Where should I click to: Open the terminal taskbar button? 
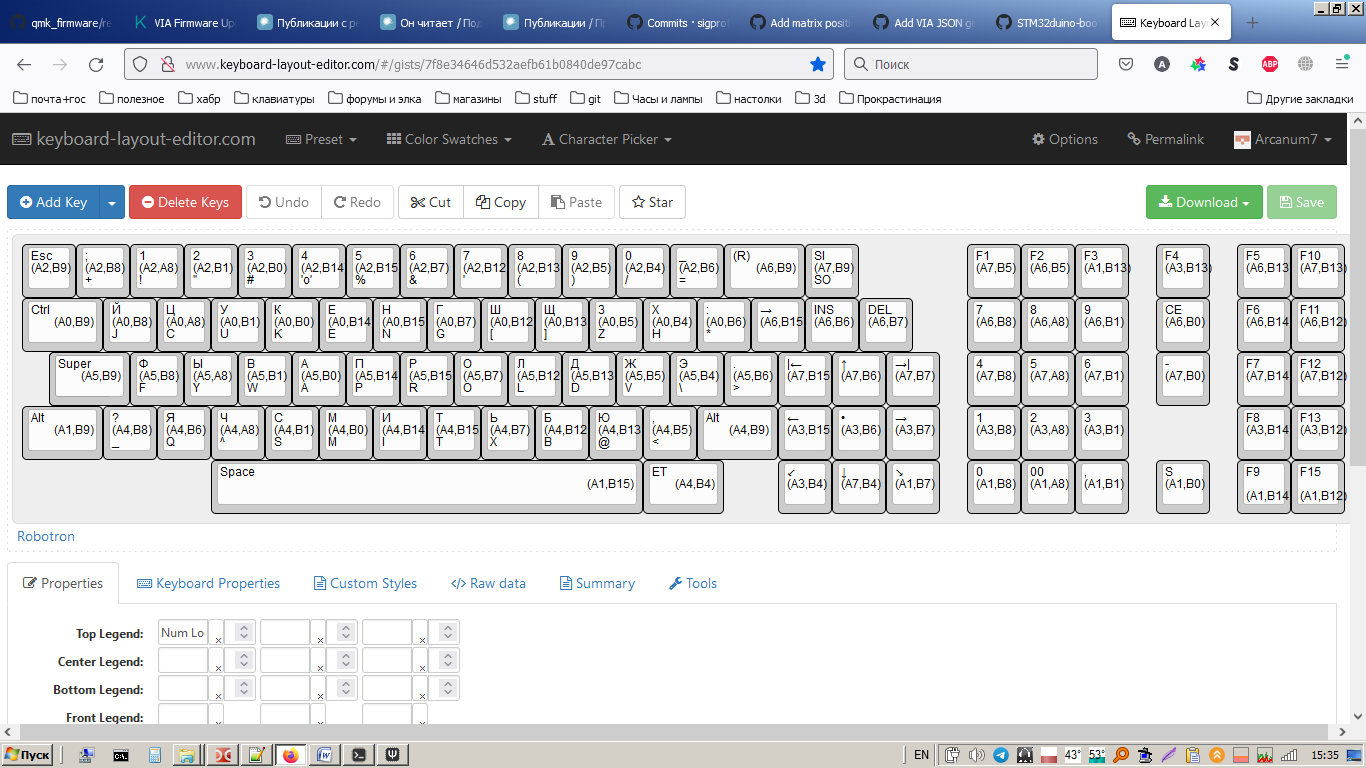pyautogui.click(x=358, y=755)
